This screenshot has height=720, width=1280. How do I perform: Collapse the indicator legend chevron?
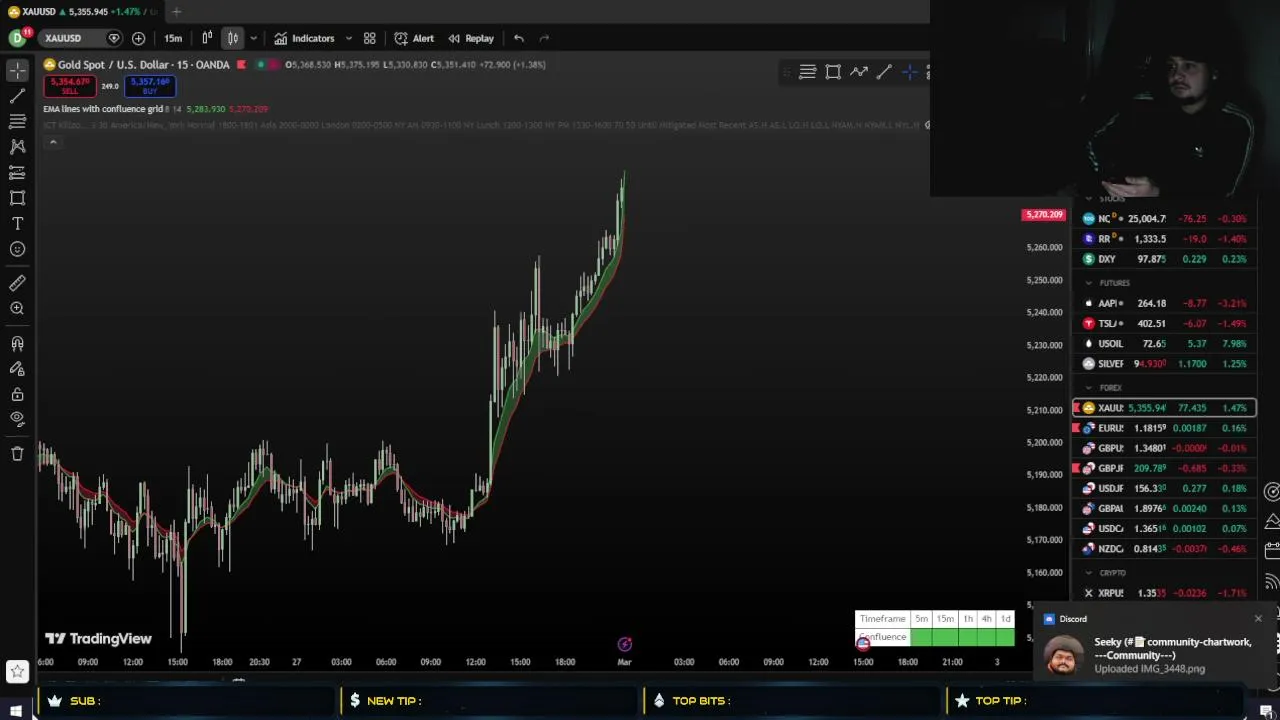point(53,143)
